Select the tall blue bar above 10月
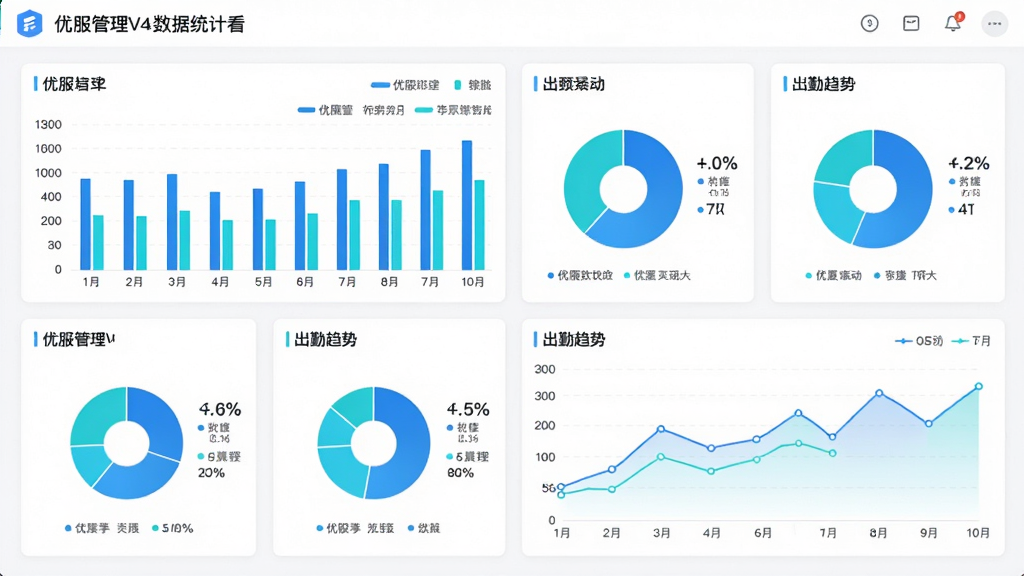Image resolution: width=1024 pixels, height=576 pixels. (467, 205)
